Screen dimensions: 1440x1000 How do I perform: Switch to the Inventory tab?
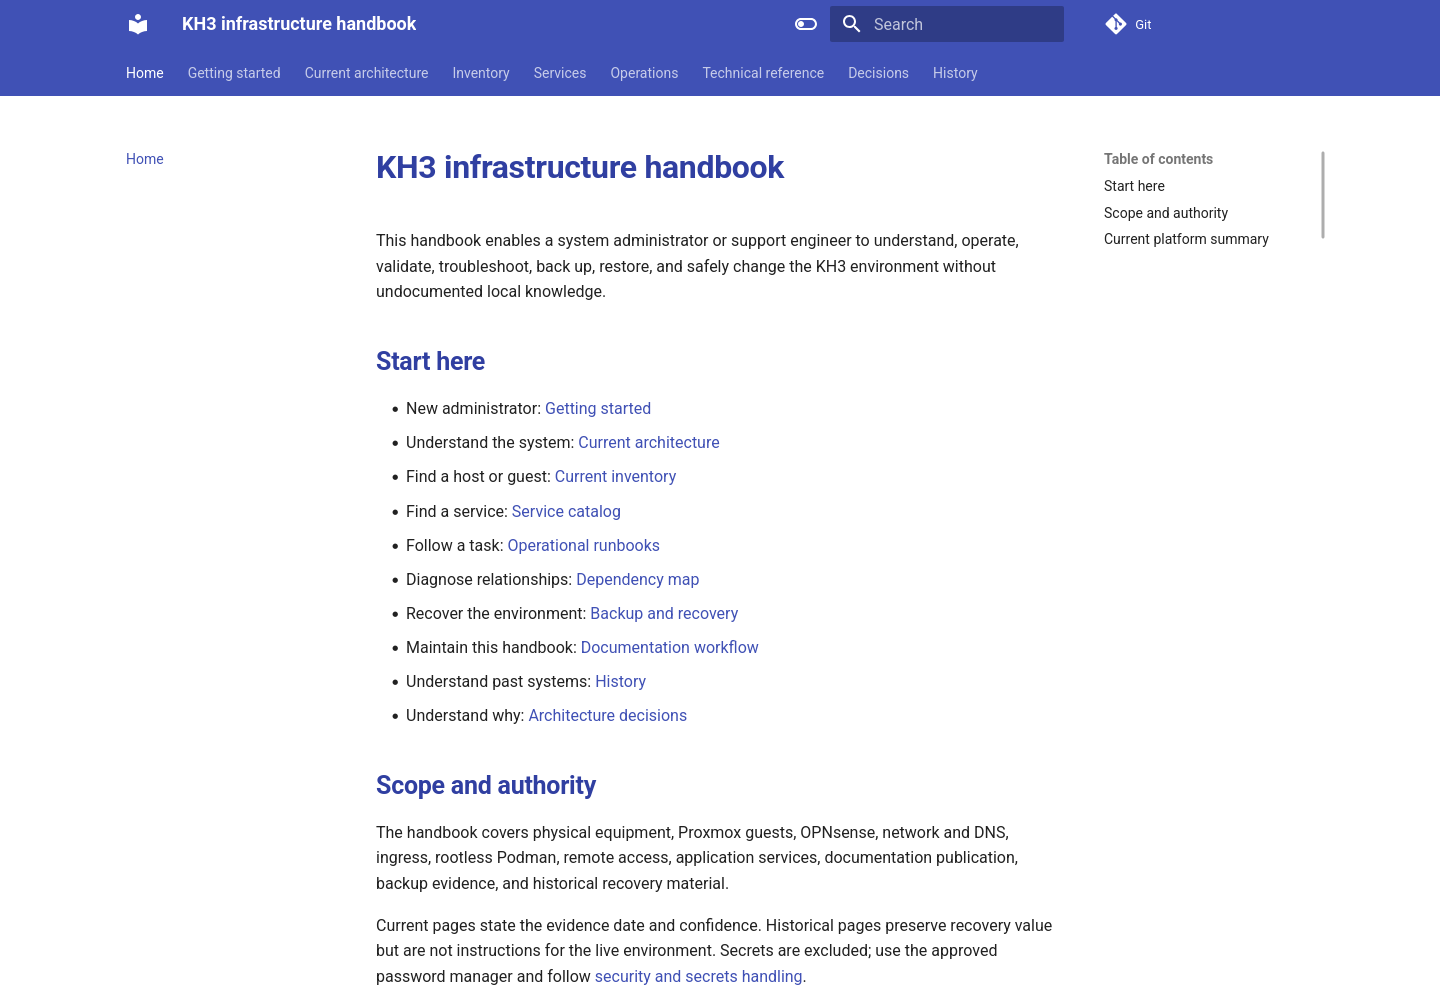(481, 73)
